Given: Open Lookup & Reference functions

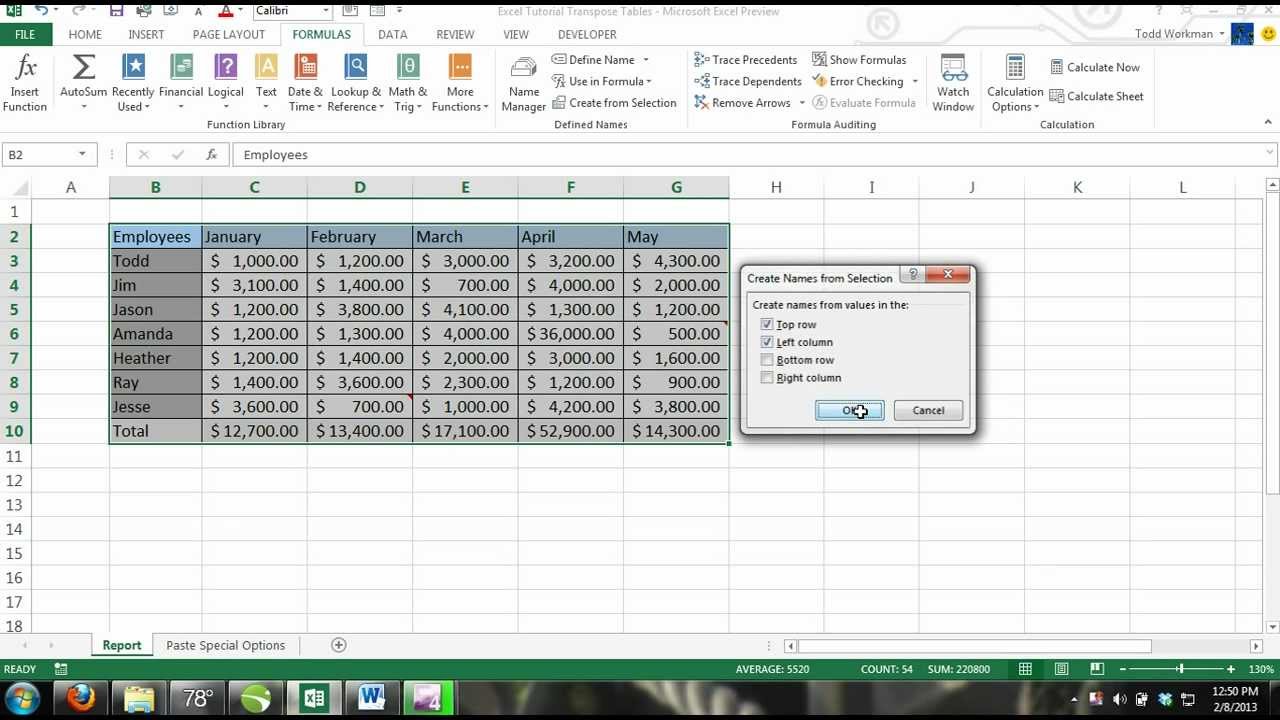Looking at the screenshot, I should pos(356,83).
